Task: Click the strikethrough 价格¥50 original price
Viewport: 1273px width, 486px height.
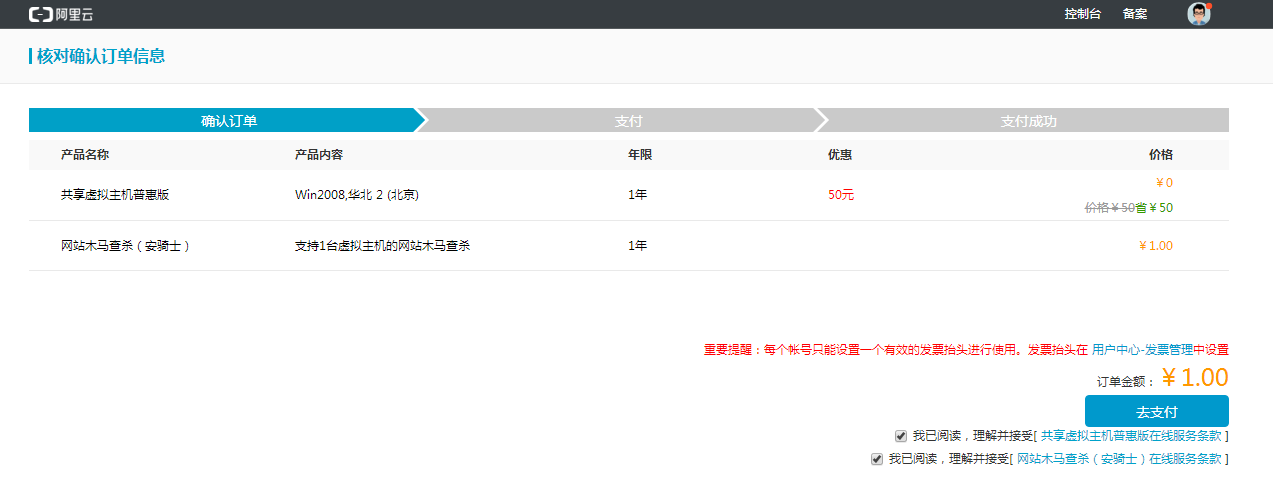Action: (x=1109, y=208)
